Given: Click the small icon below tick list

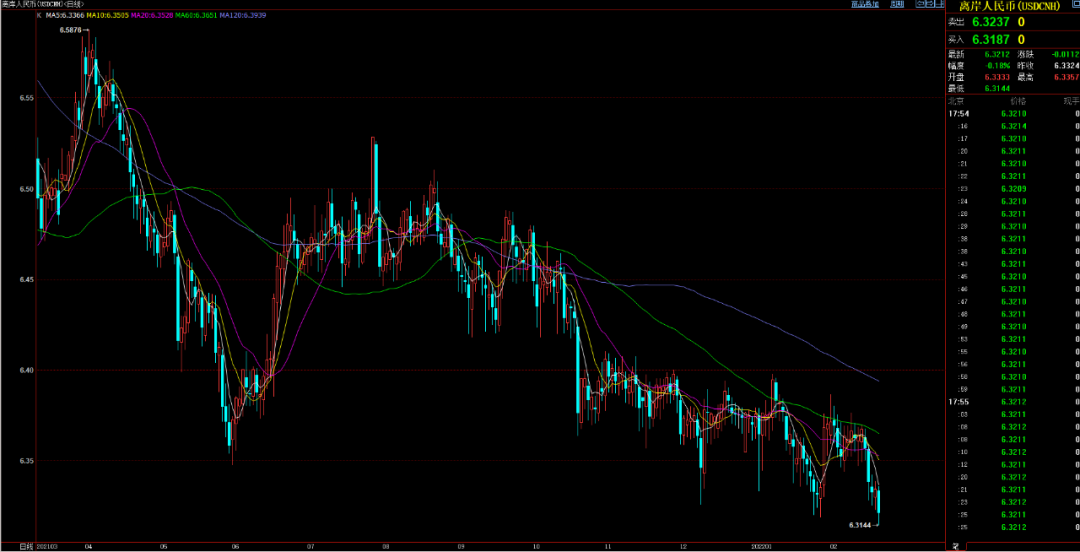Looking at the screenshot, I should [956, 546].
